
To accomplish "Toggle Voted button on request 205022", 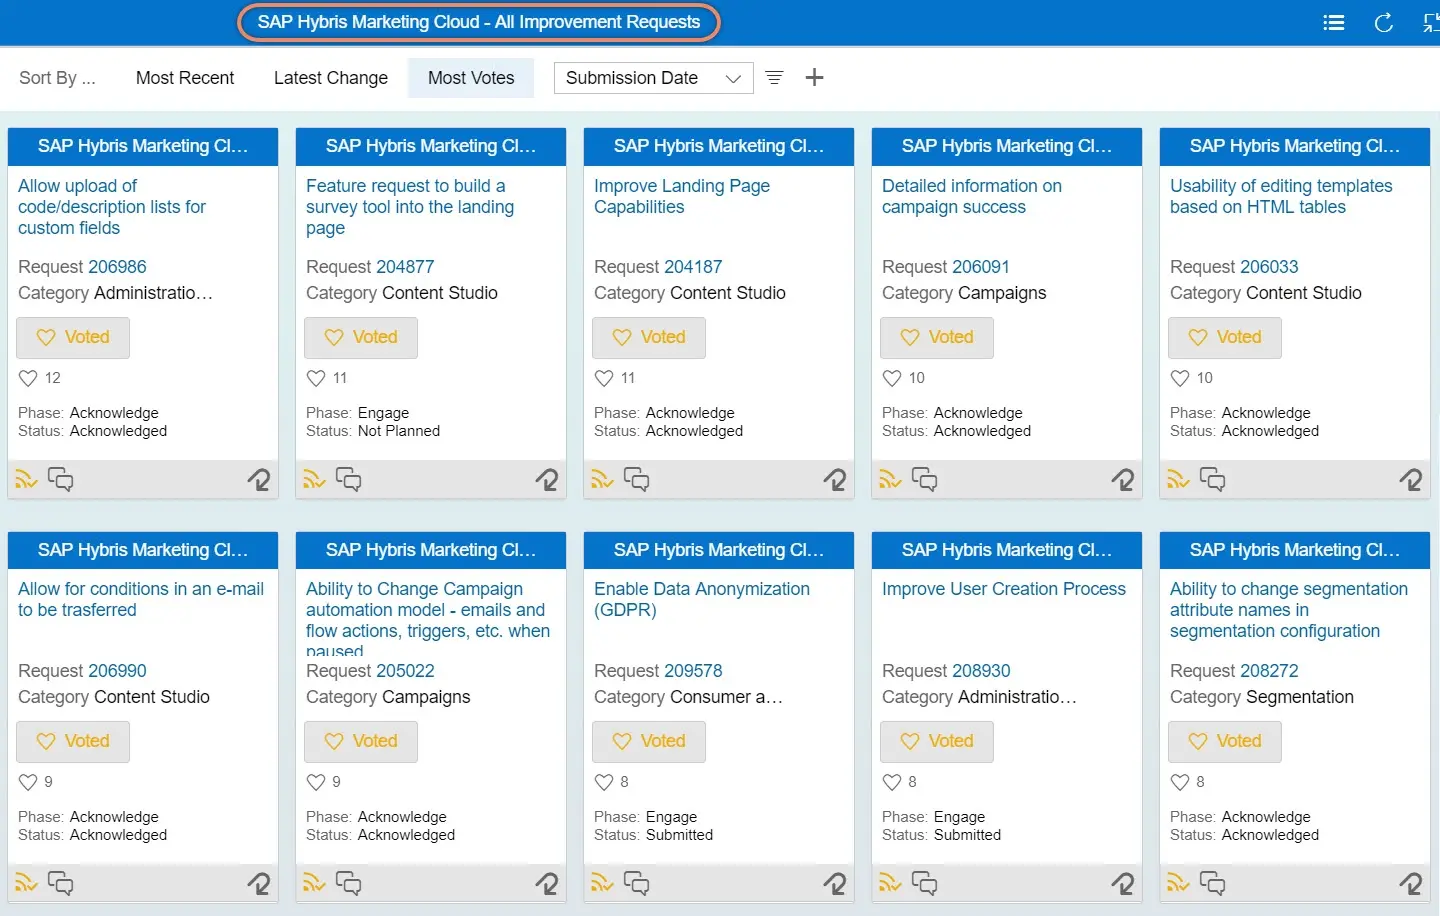I will click(361, 742).
